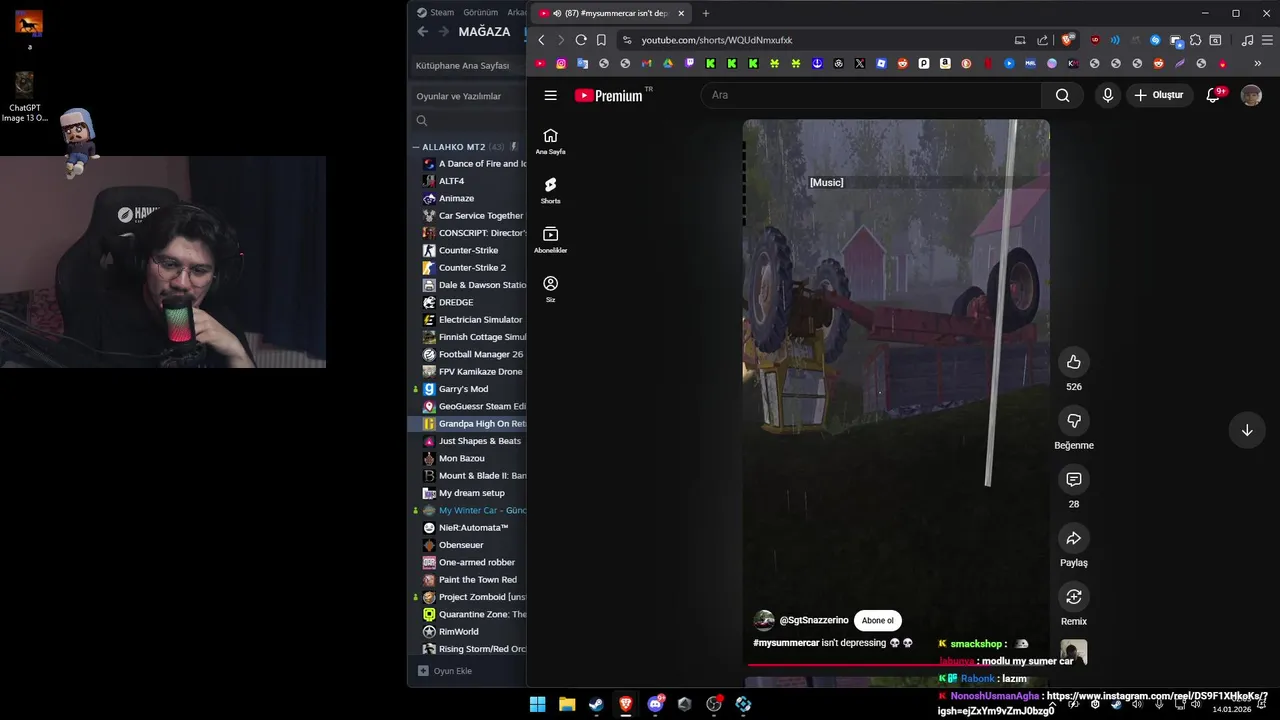Screen dimensions: 1280x720
Task: Open the ChatGPT Image desktop file
Action: click(x=24, y=97)
